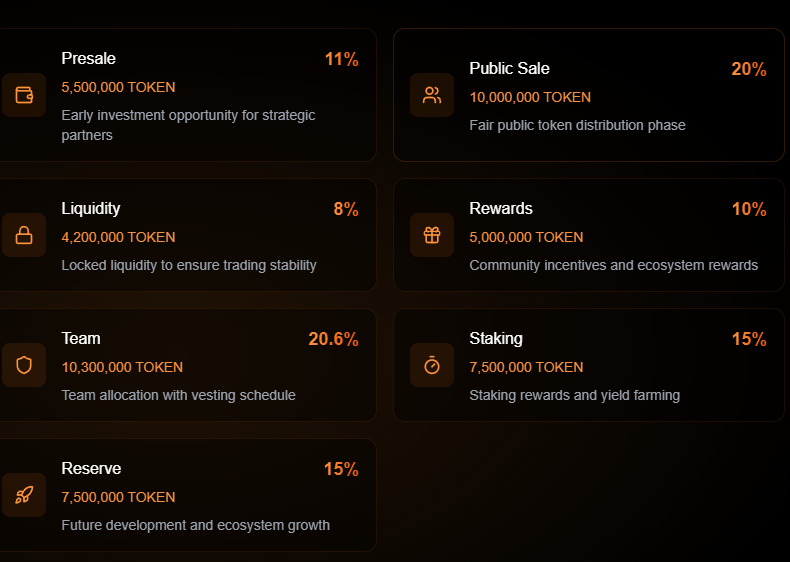The height and width of the screenshot is (562, 790).
Task: Click the lock icon beside Liquidity
Action: 24,236
